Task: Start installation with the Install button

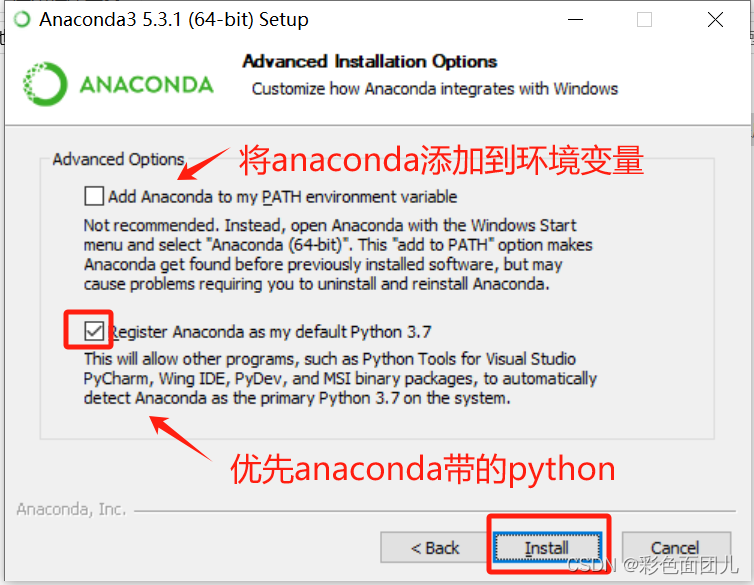Action: click(547, 548)
